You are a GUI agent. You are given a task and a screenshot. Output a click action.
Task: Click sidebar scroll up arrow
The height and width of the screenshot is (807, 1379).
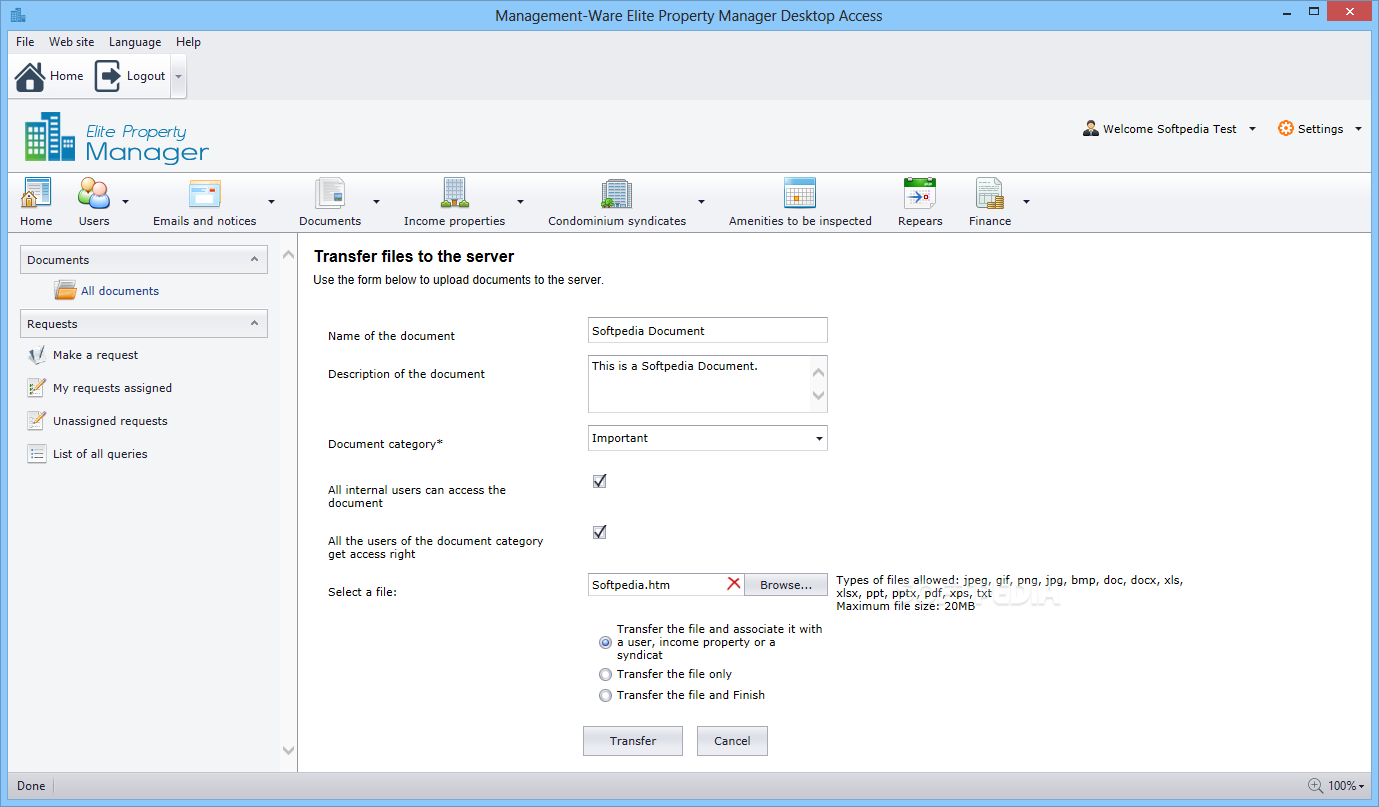click(x=288, y=256)
